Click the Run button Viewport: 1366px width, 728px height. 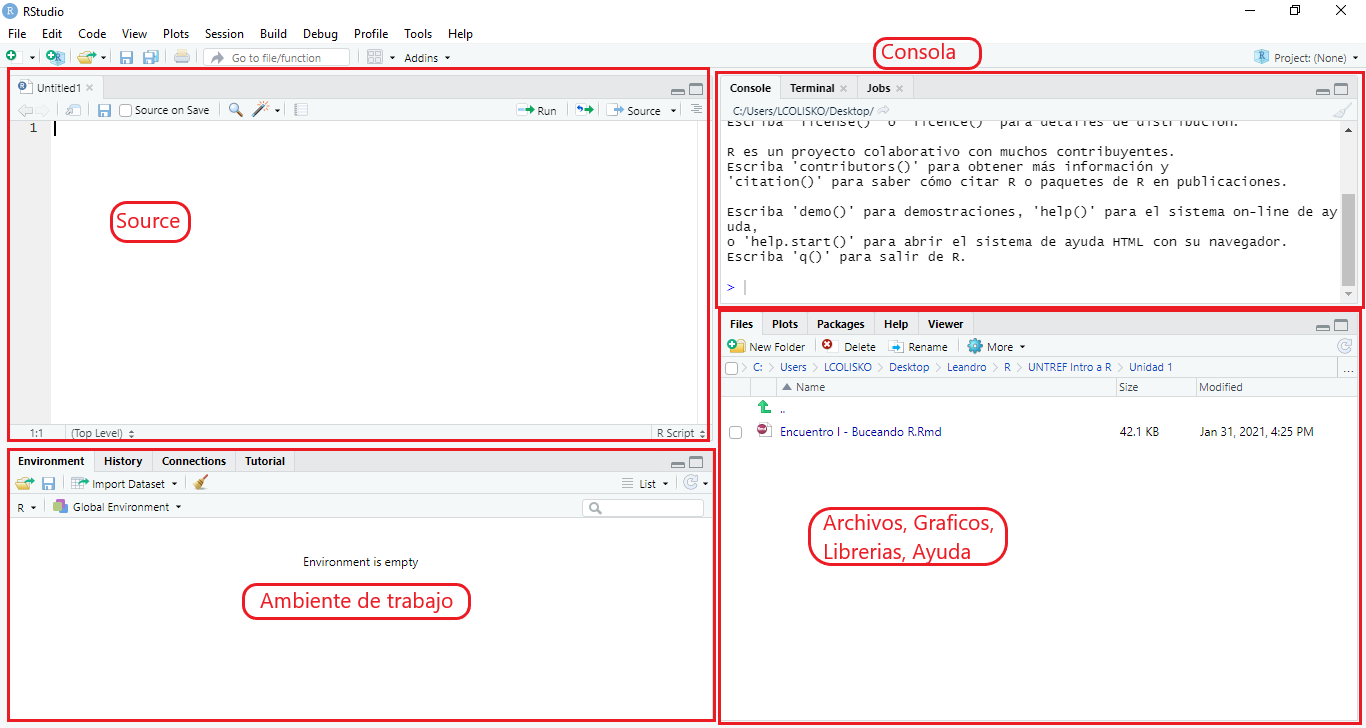tap(537, 110)
